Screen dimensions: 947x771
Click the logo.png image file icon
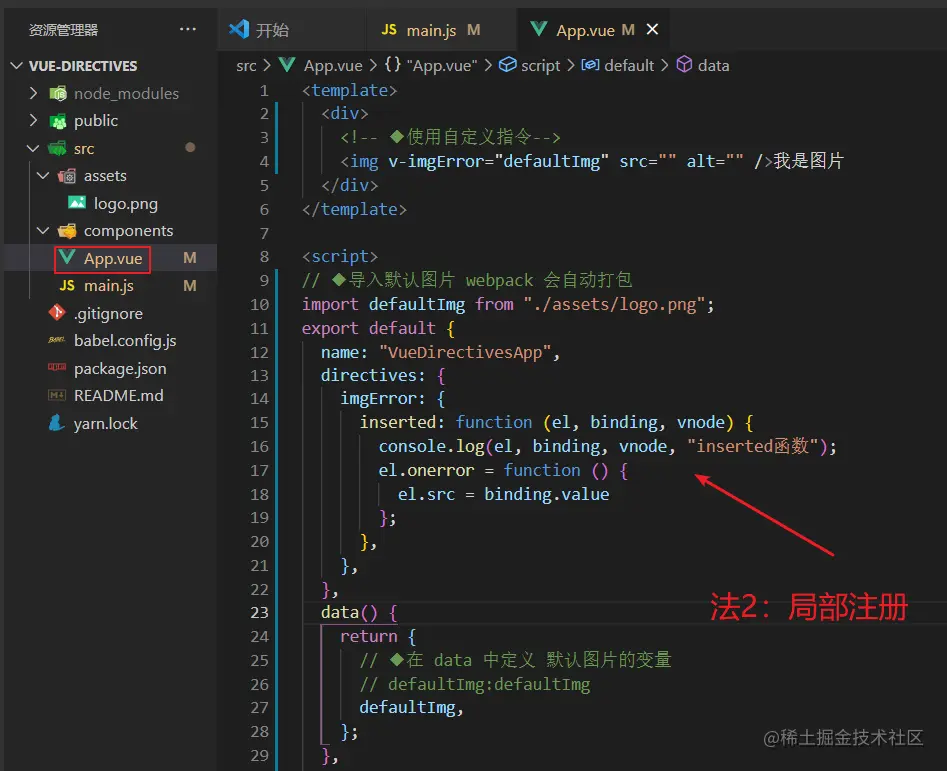click(x=77, y=203)
